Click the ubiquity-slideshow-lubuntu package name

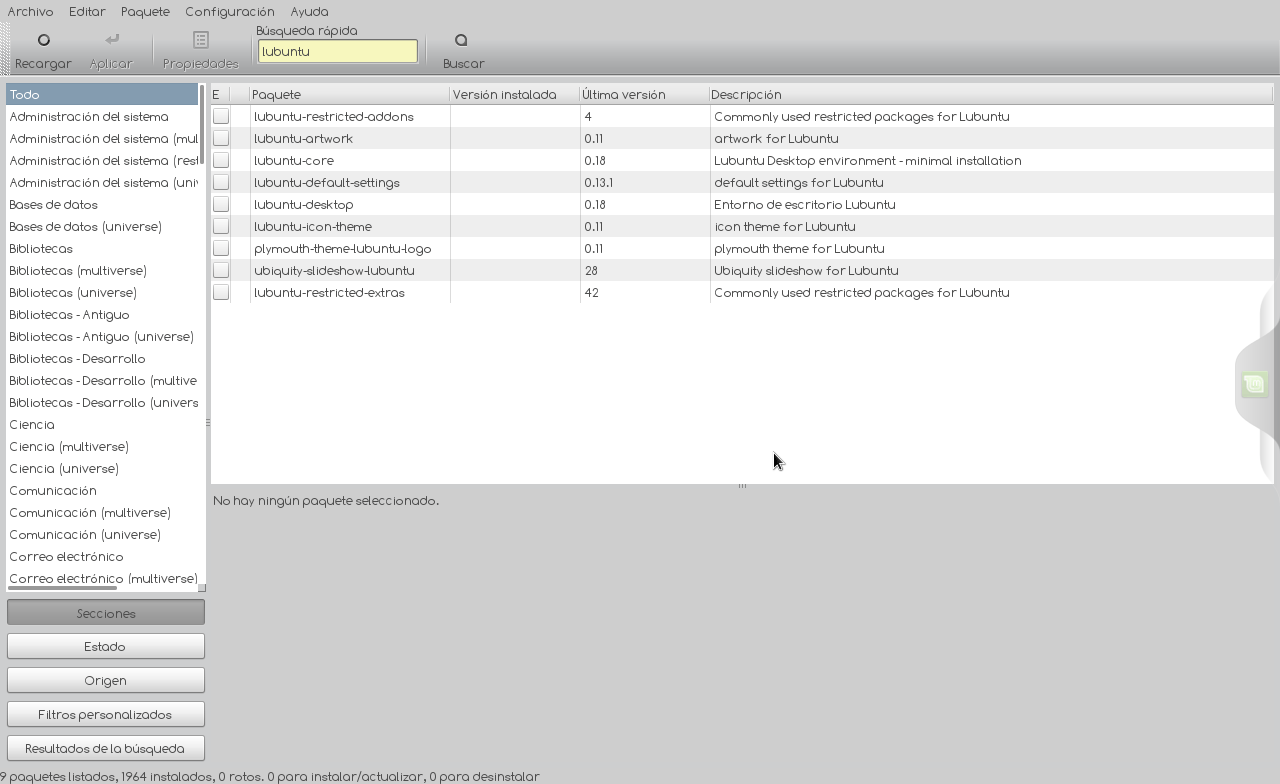334,270
